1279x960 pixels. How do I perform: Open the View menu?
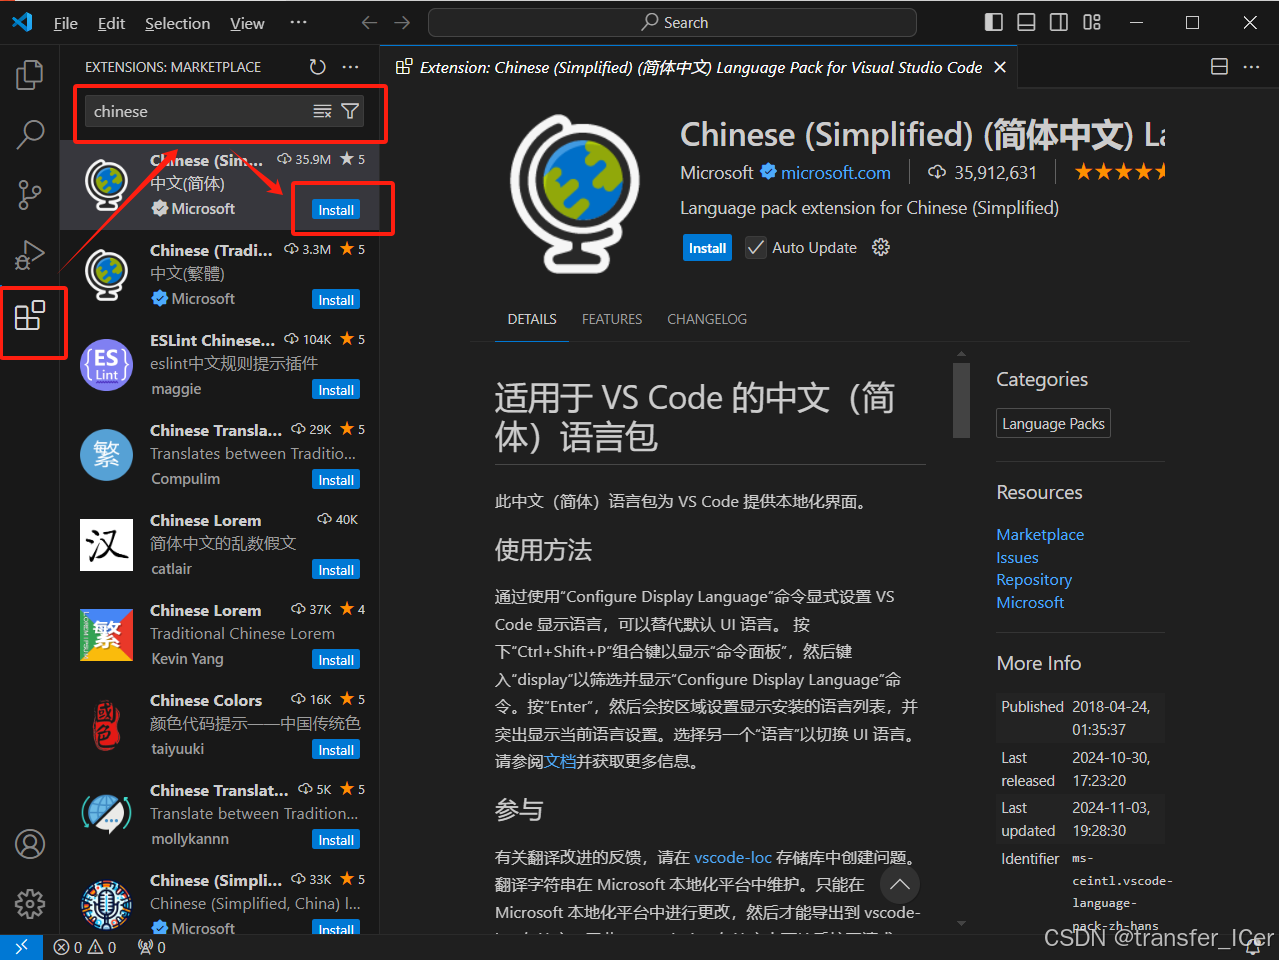coord(246,22)
